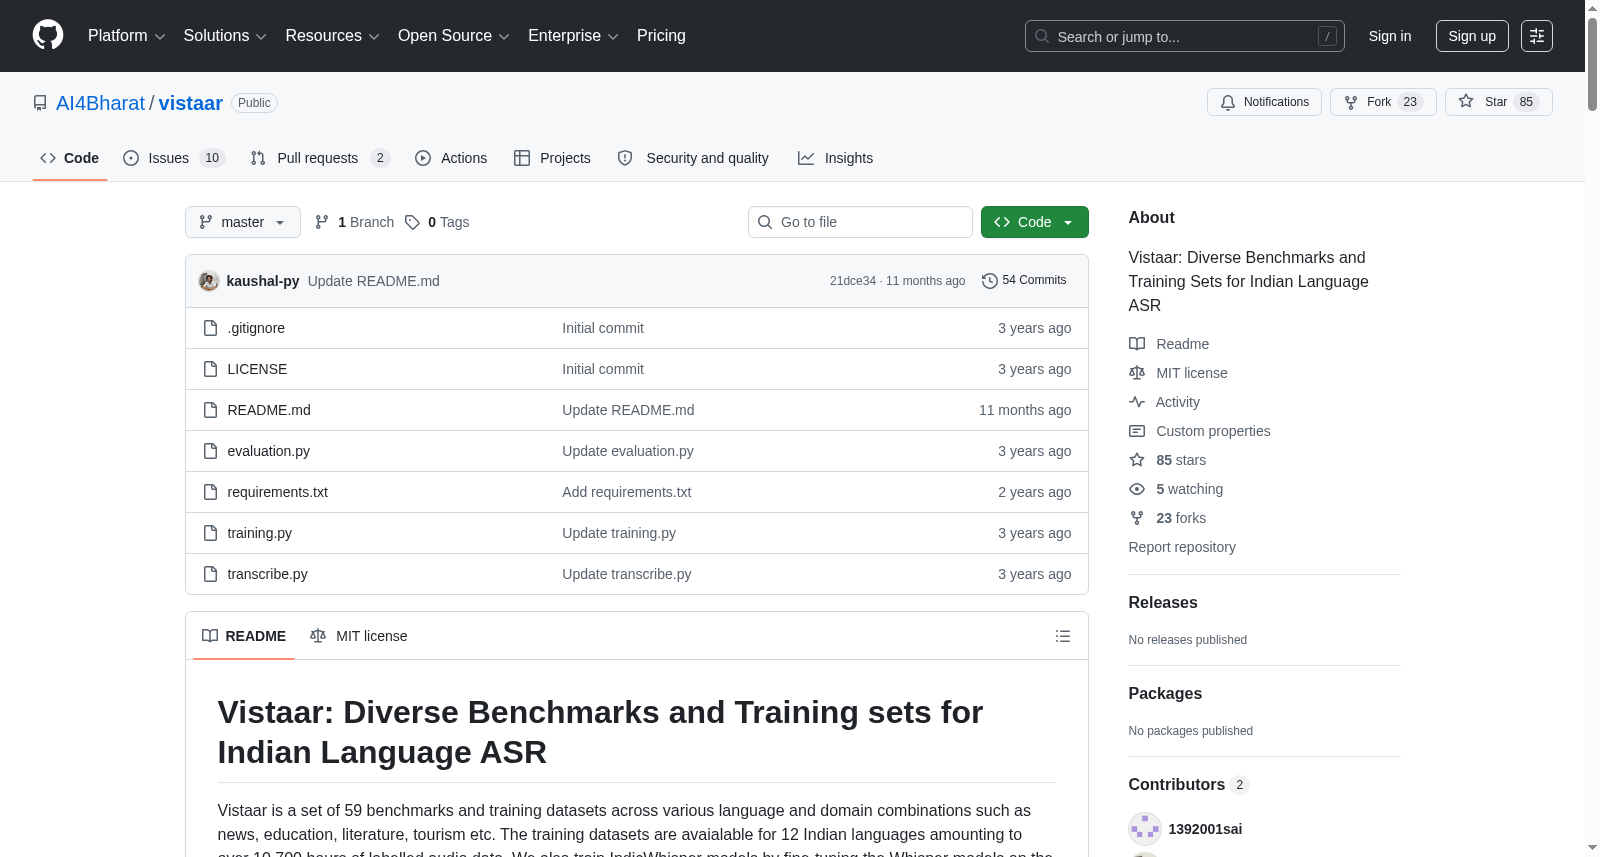
Task: Click the file icon for README.md
Action: point(210,410)
